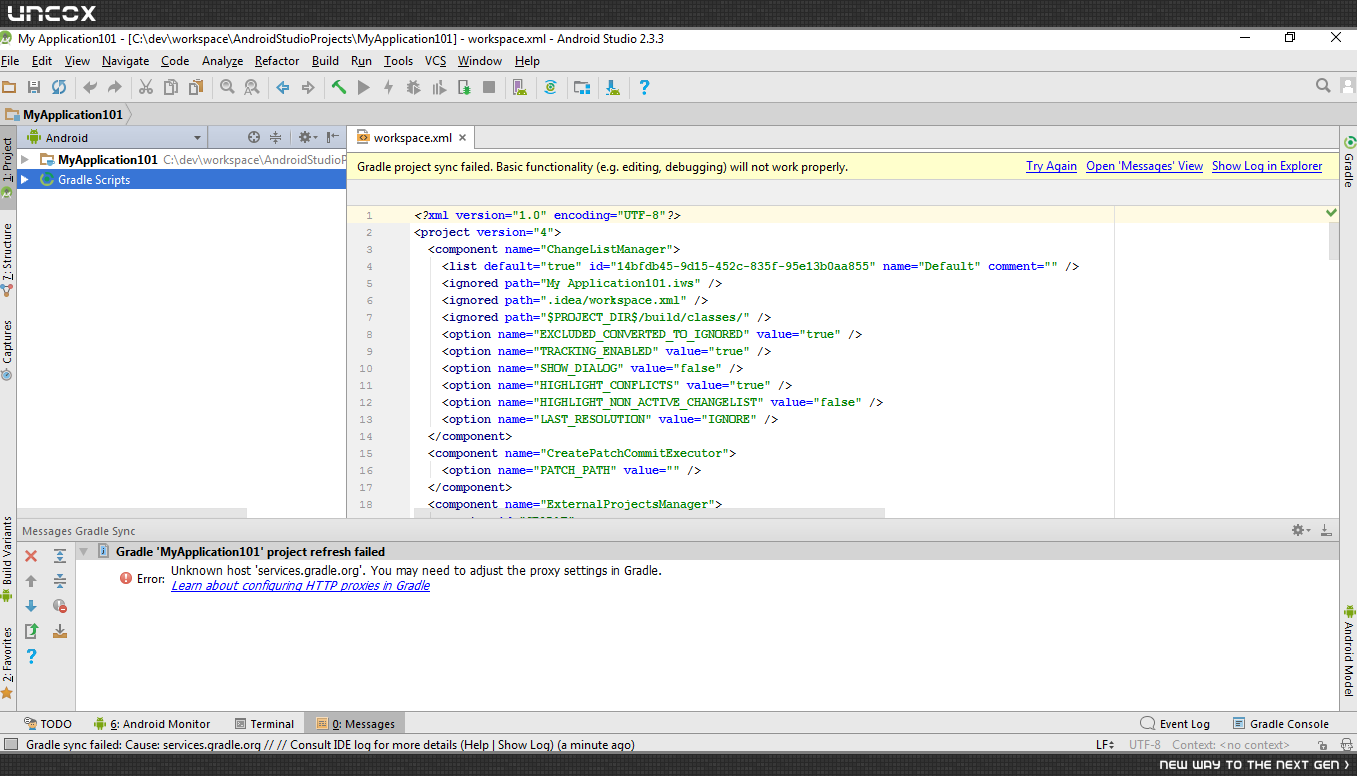Navigate Forward with the right arrow icon
The image size is (1357, 776).
[x=308, y=88]
